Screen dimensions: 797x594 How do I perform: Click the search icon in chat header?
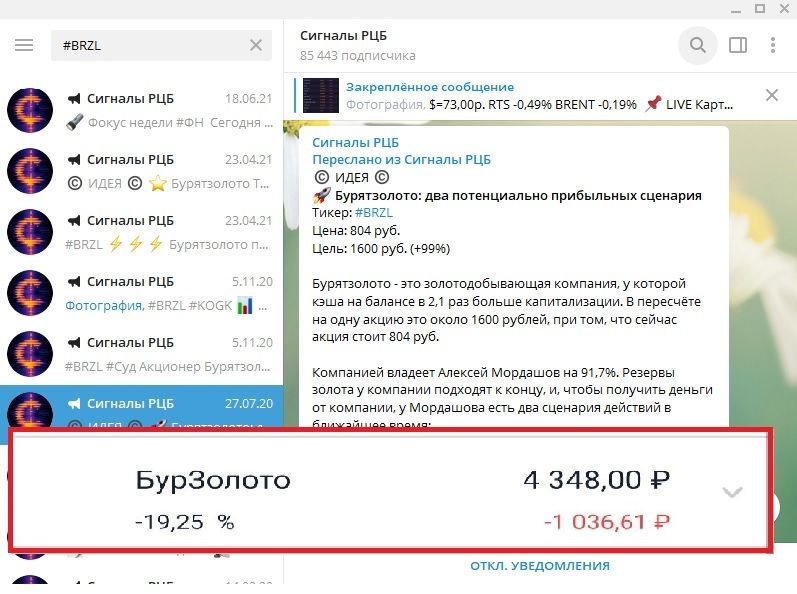pyautogui.click(x=697, y=45)
